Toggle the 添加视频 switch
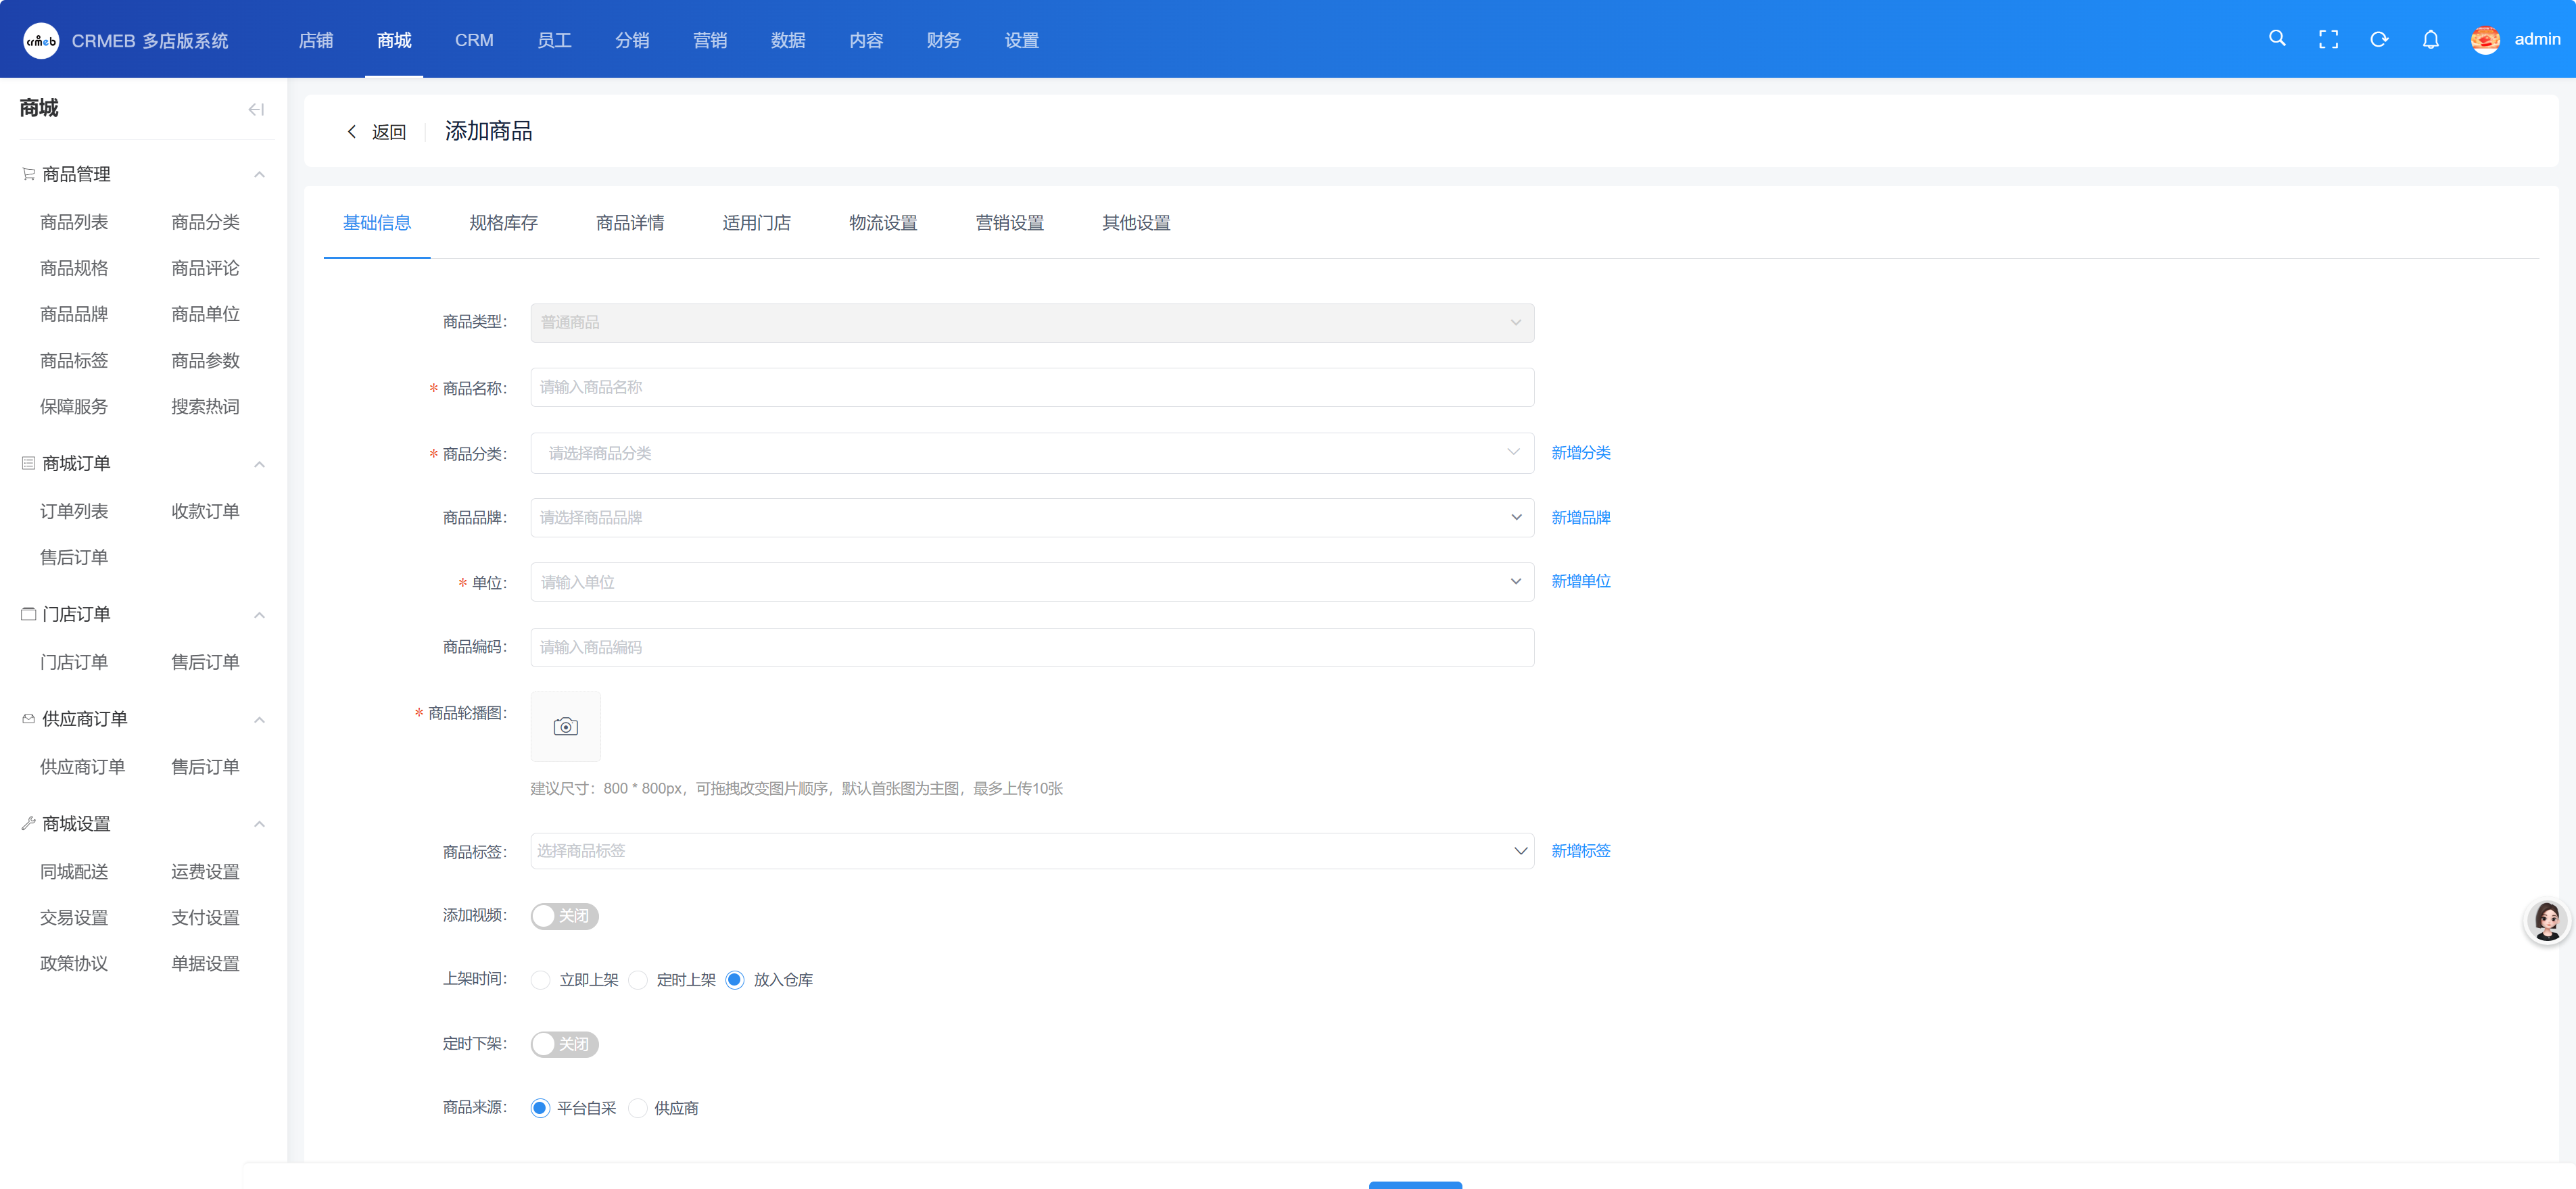This screenshot has height=1189, width=2576. (x=564, y=916)
